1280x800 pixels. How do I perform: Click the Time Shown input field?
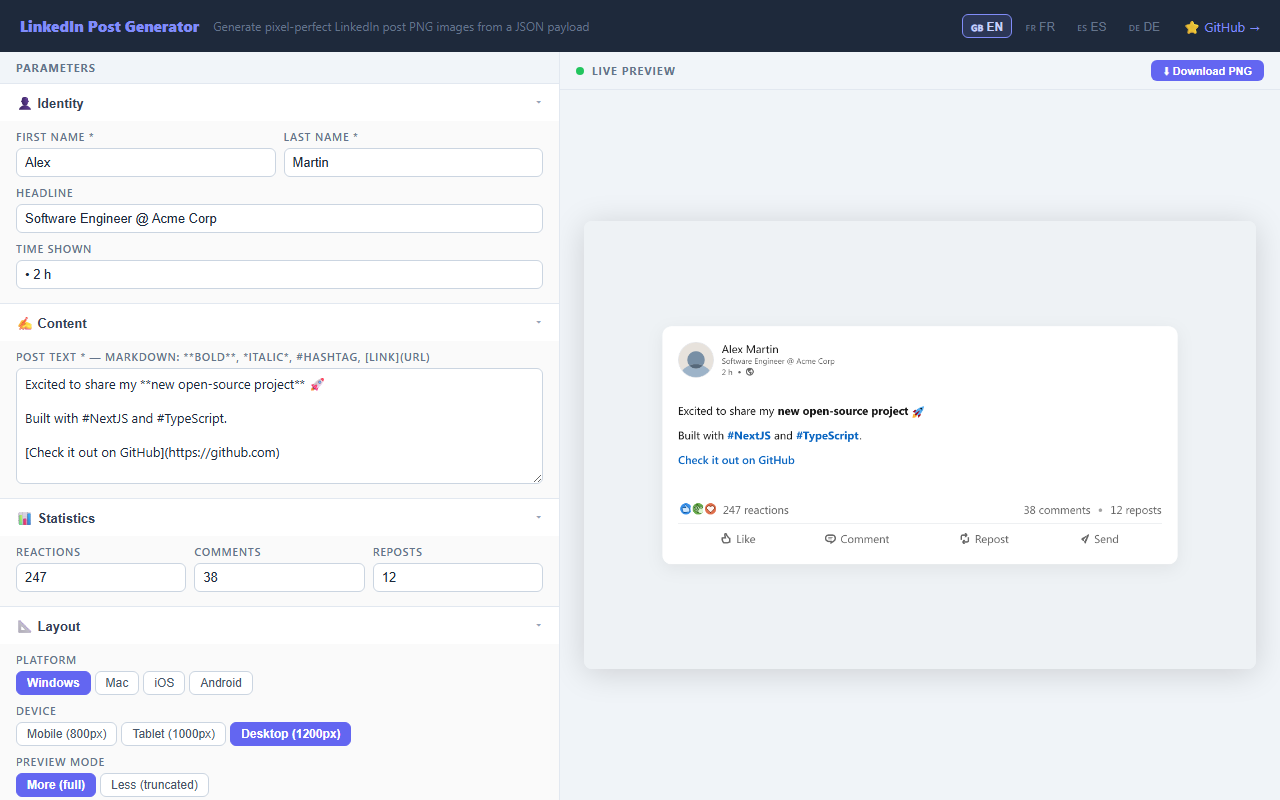pos(279,274)
